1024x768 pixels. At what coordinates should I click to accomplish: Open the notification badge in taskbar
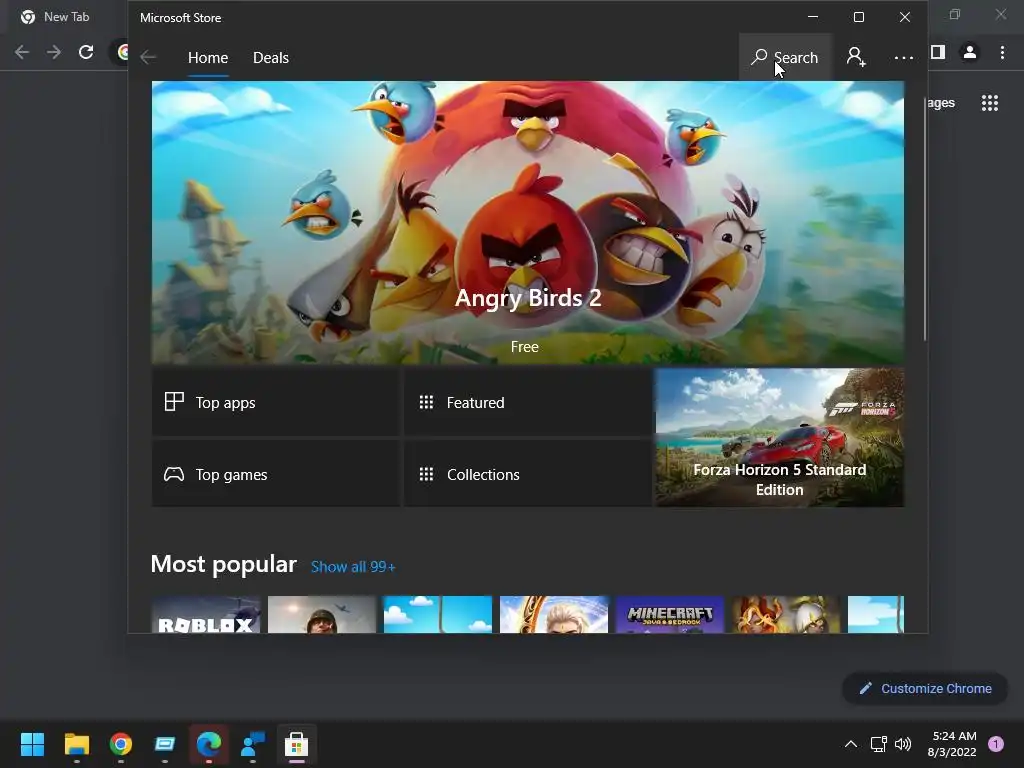tap(996, 744)
